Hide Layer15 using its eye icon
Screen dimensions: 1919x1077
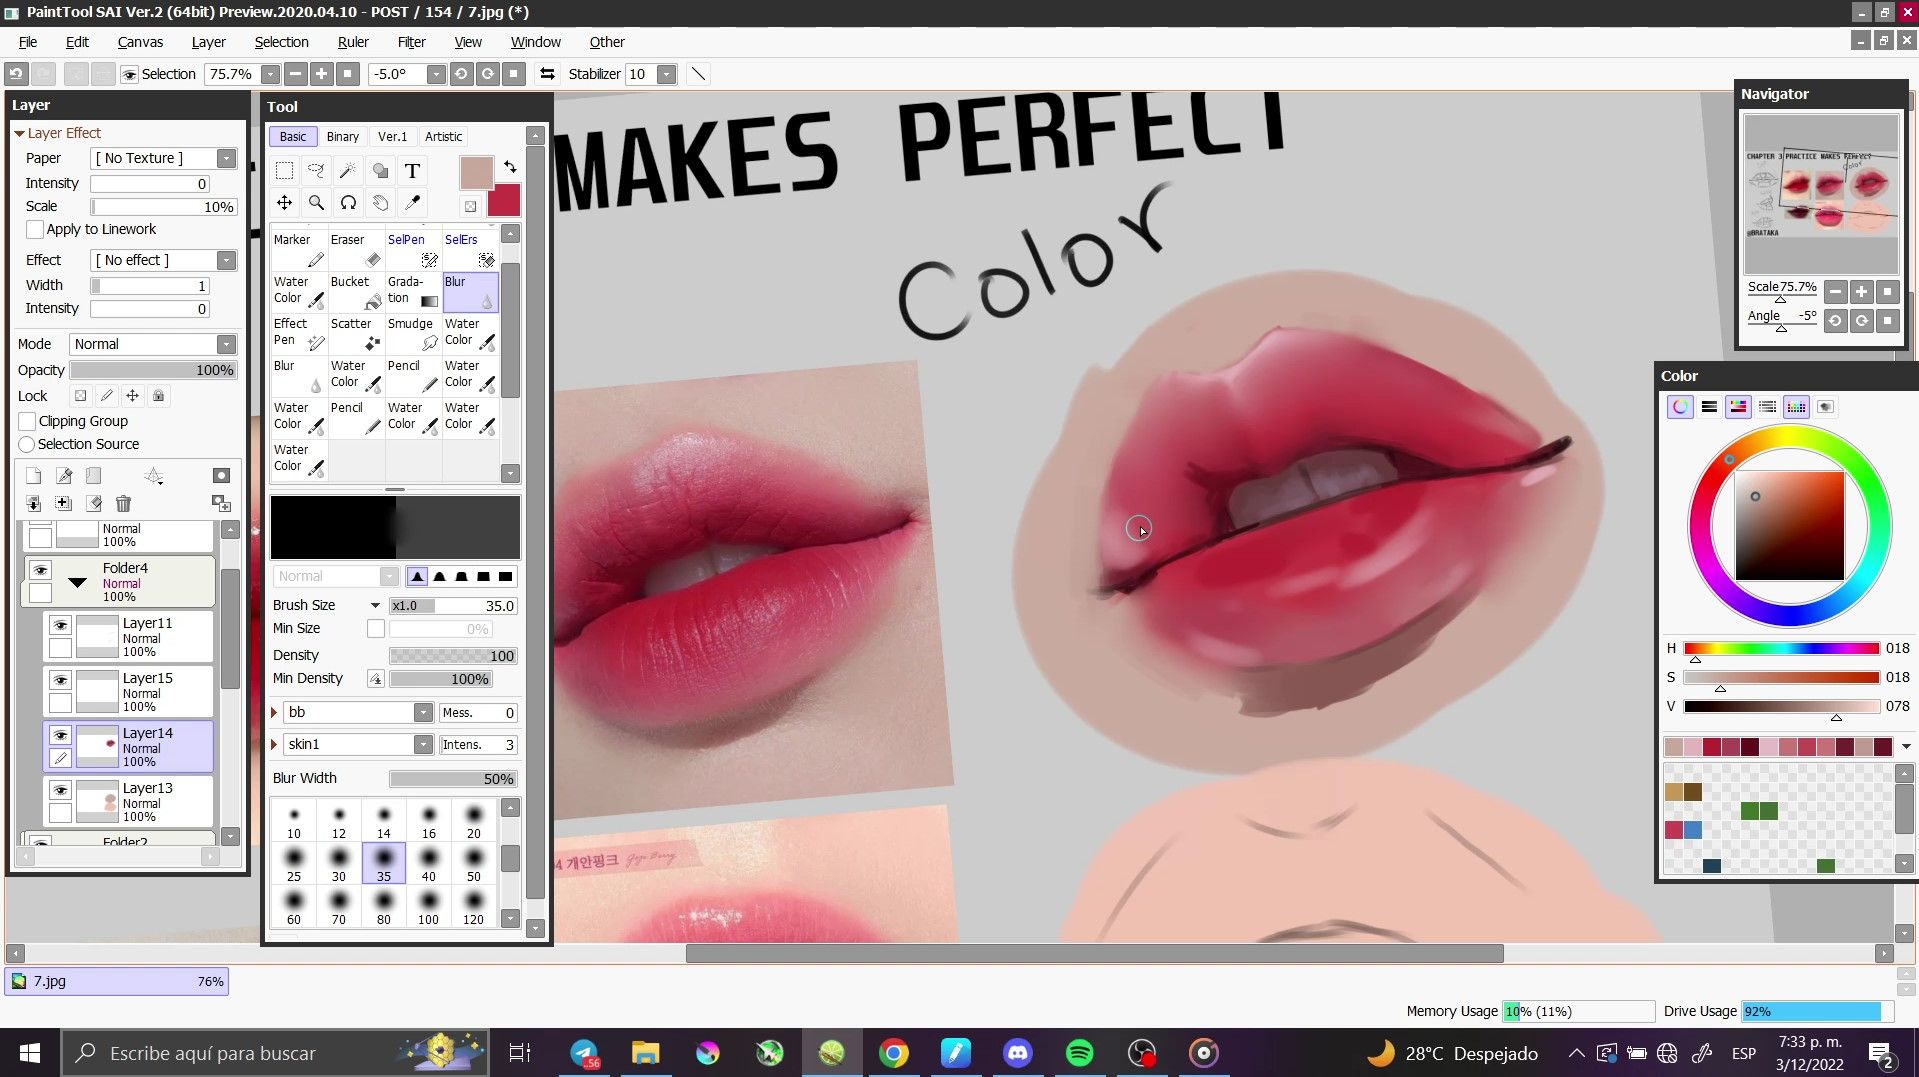pos(60,680)
